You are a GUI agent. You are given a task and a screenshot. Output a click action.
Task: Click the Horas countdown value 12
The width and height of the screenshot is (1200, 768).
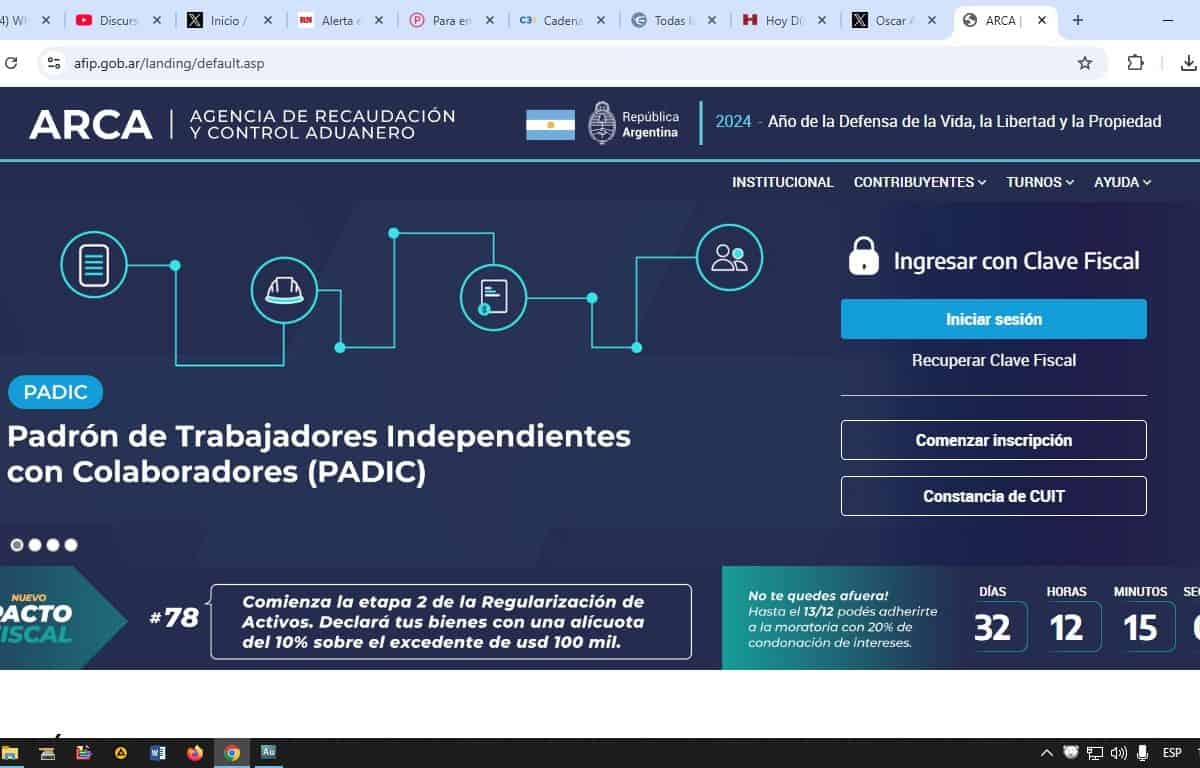click(x=1066, y=627)
